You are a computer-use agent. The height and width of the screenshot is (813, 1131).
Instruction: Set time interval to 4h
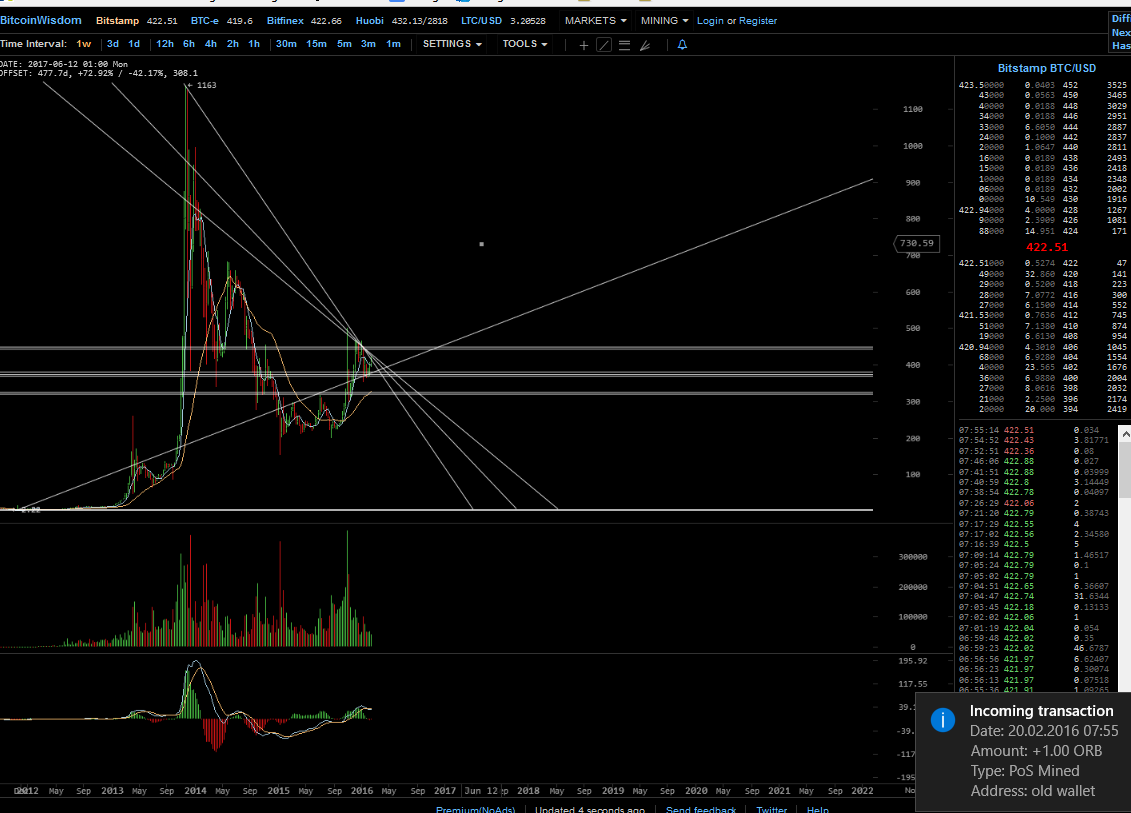pyautogui.click(x=211, y=44)
